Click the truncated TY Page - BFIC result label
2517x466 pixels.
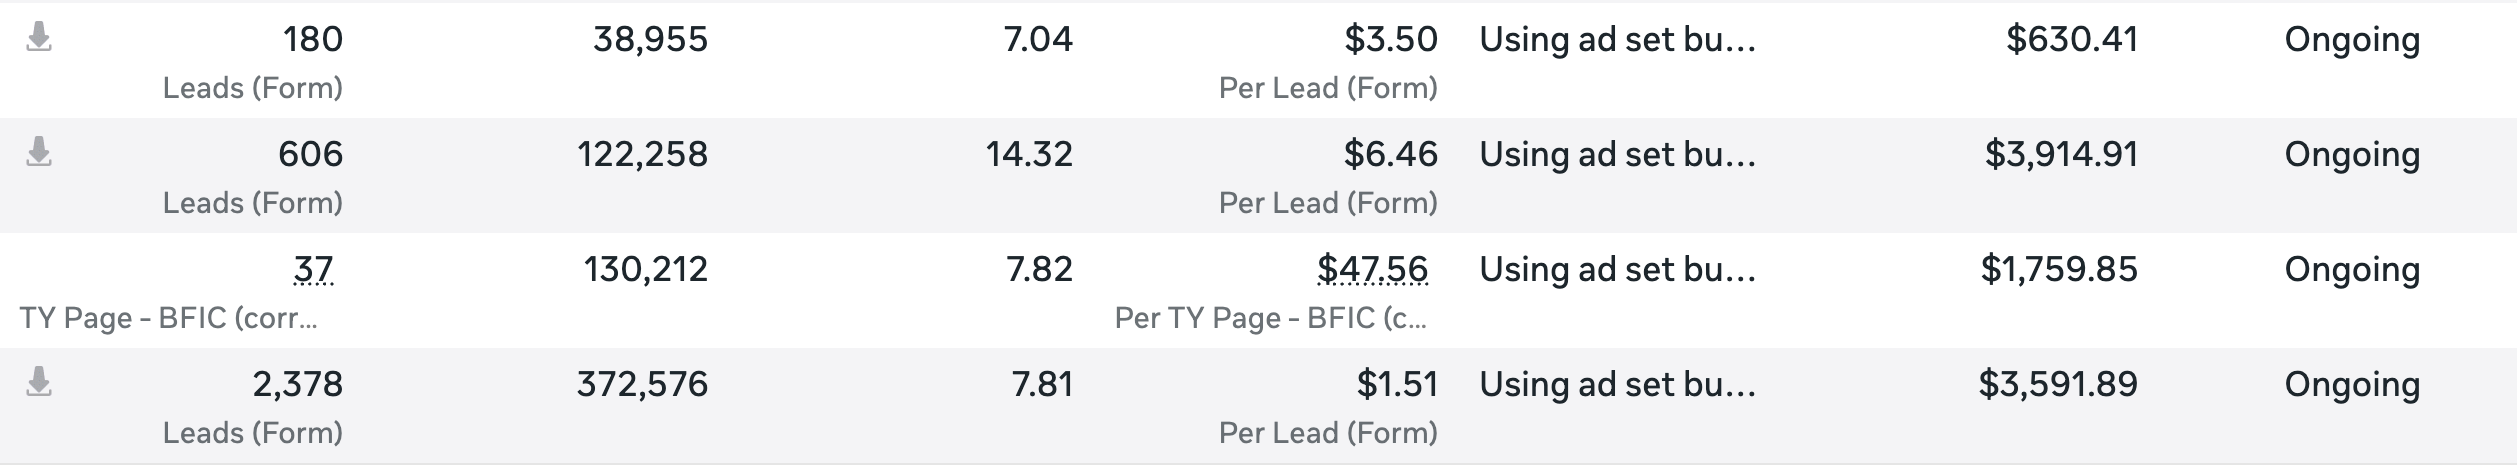[168, 318]
